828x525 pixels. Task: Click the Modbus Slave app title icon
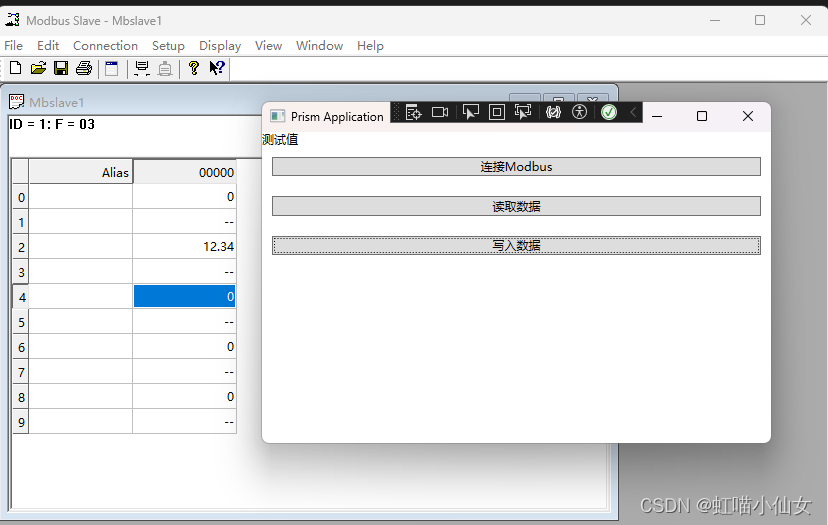pyautogui.click(x=13, y=20)
